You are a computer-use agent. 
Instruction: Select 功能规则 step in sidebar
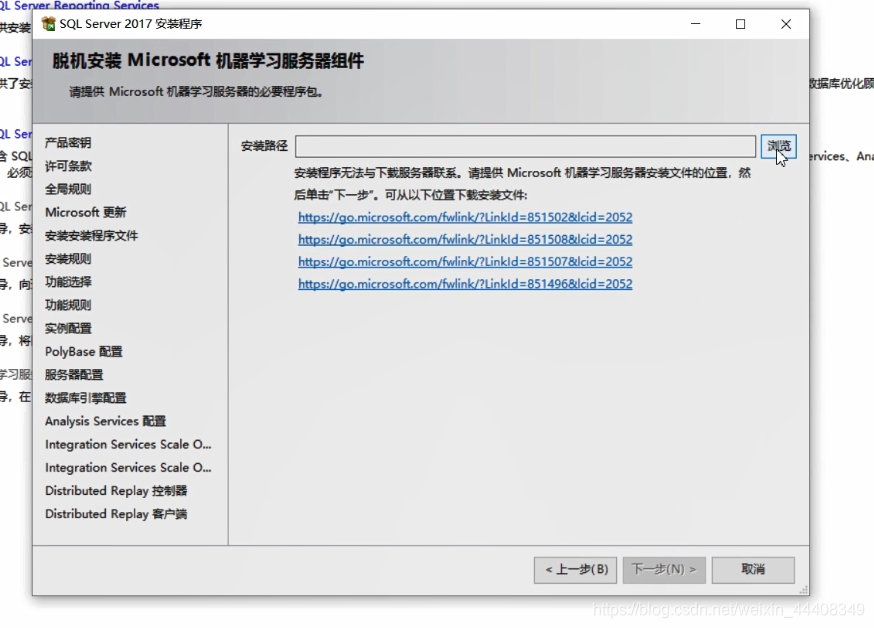click(x=68, y=305)
